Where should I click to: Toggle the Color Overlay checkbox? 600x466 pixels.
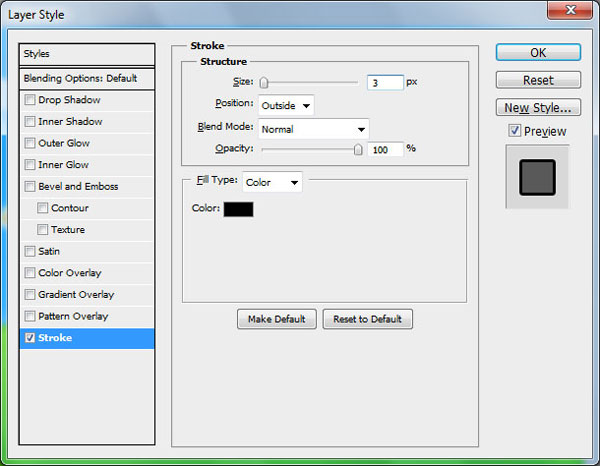[x=29, y=273]
